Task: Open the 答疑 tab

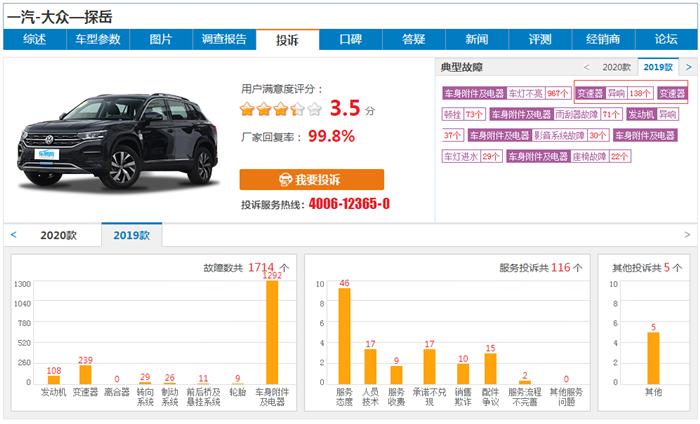Action: coord(414,39)
